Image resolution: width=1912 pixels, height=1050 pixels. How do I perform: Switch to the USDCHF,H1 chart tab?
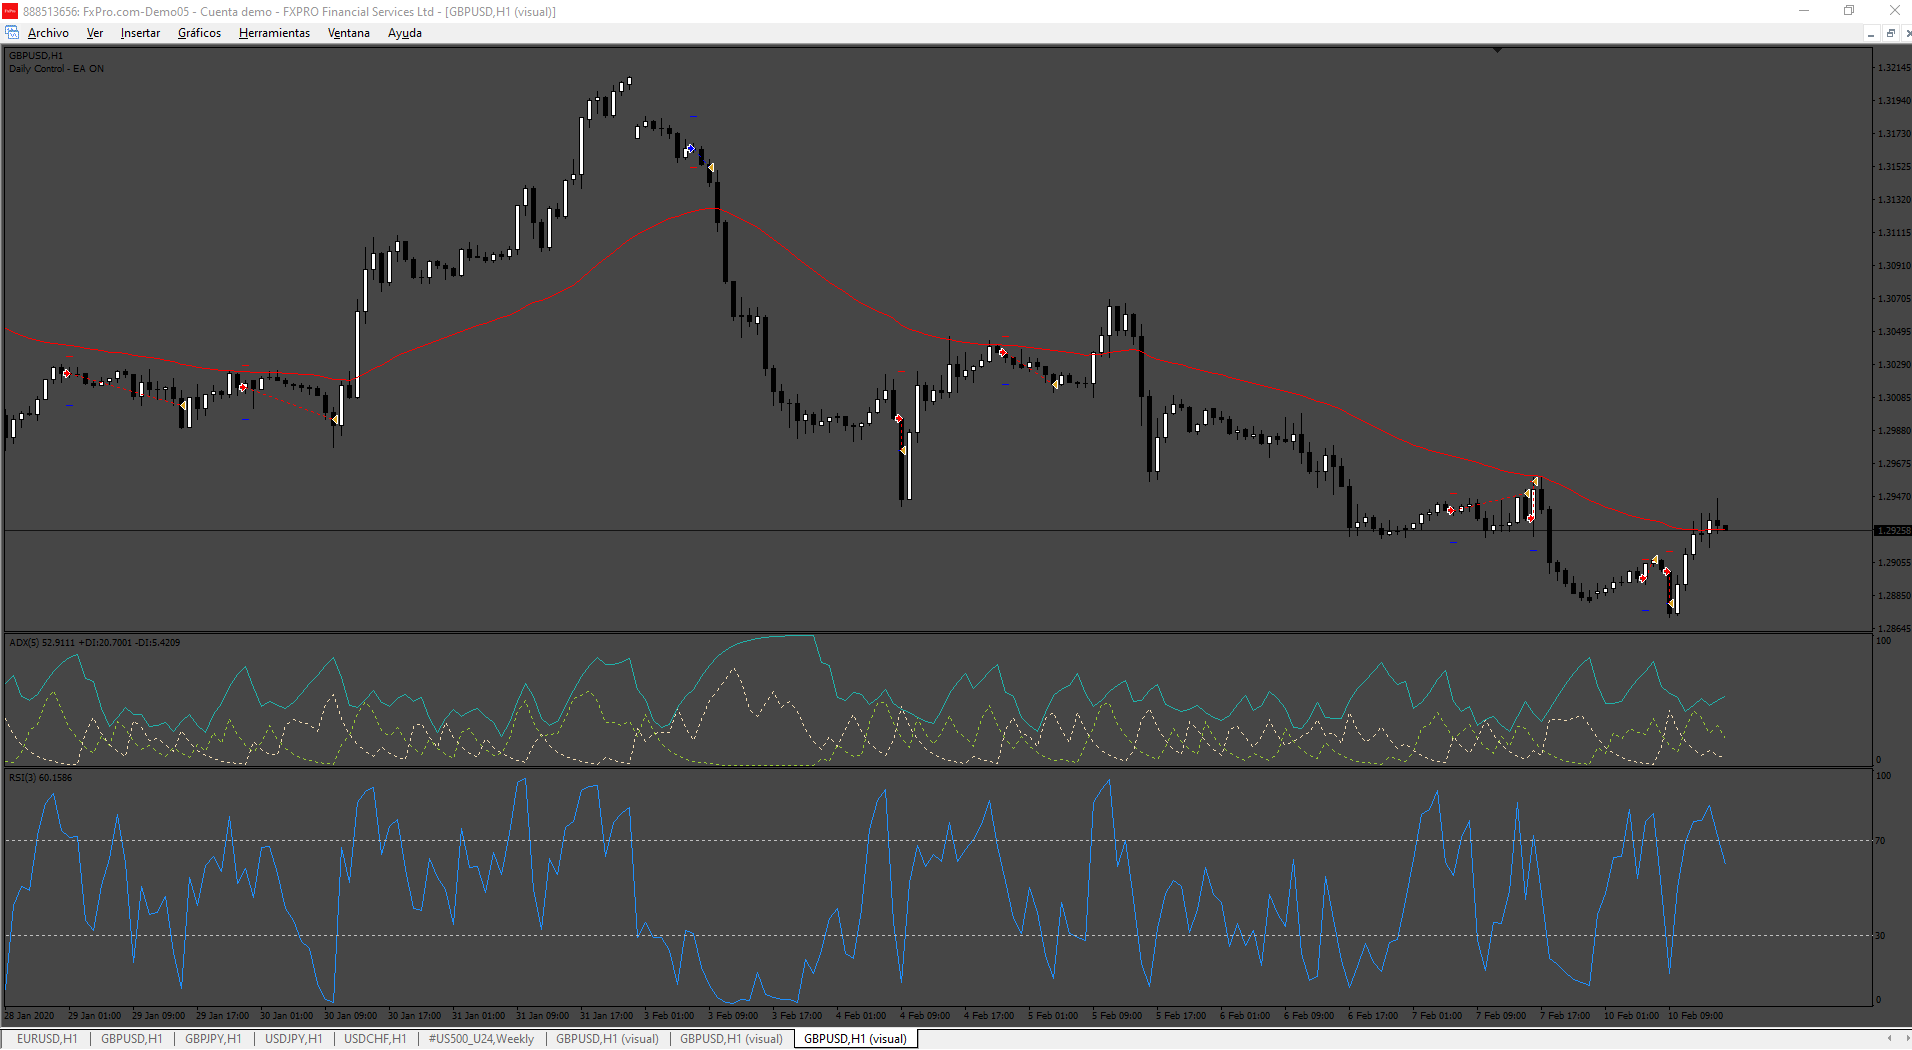click(375, 1039)
